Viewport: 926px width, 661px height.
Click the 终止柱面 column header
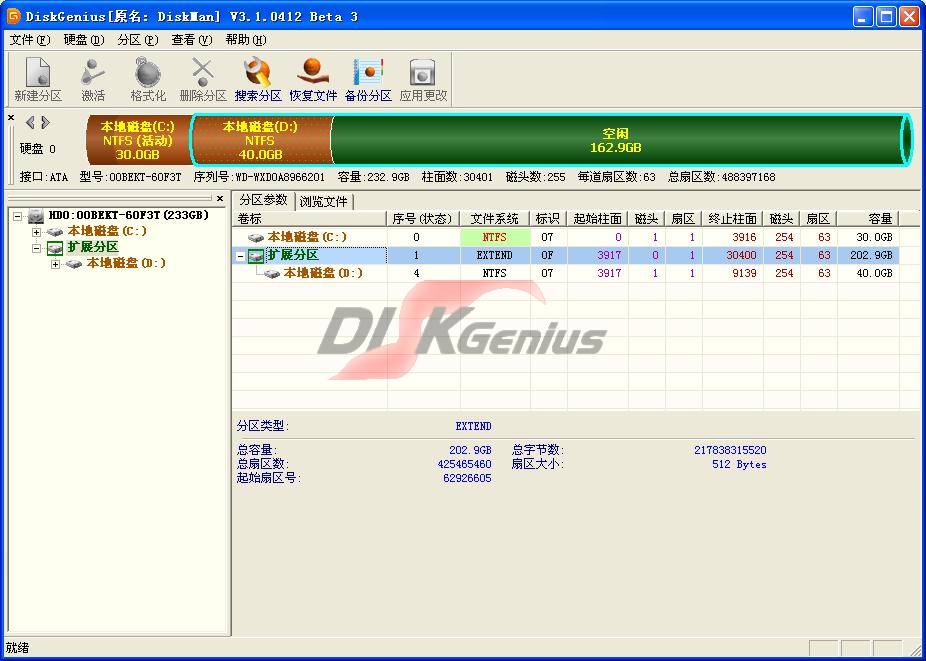tap(732, 219)
